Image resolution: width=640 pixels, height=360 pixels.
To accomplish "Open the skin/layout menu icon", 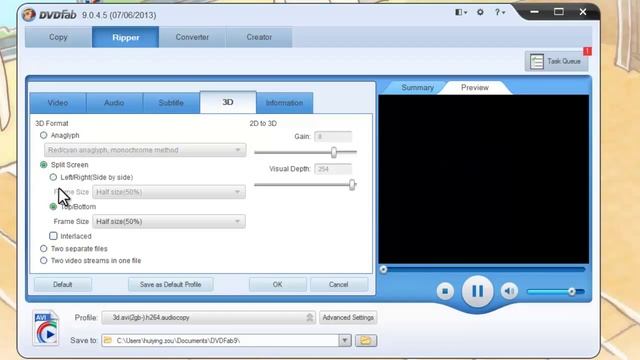I will [x=461, y=12].
